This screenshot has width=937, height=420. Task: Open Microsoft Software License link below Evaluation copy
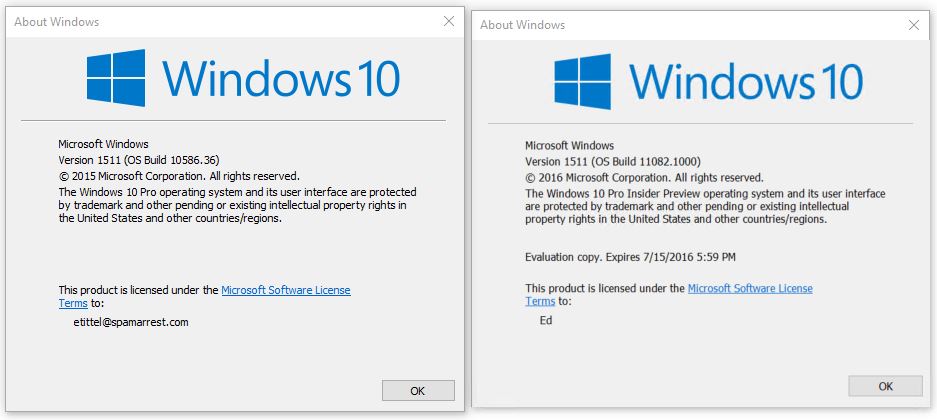click(x=750, y=289)
